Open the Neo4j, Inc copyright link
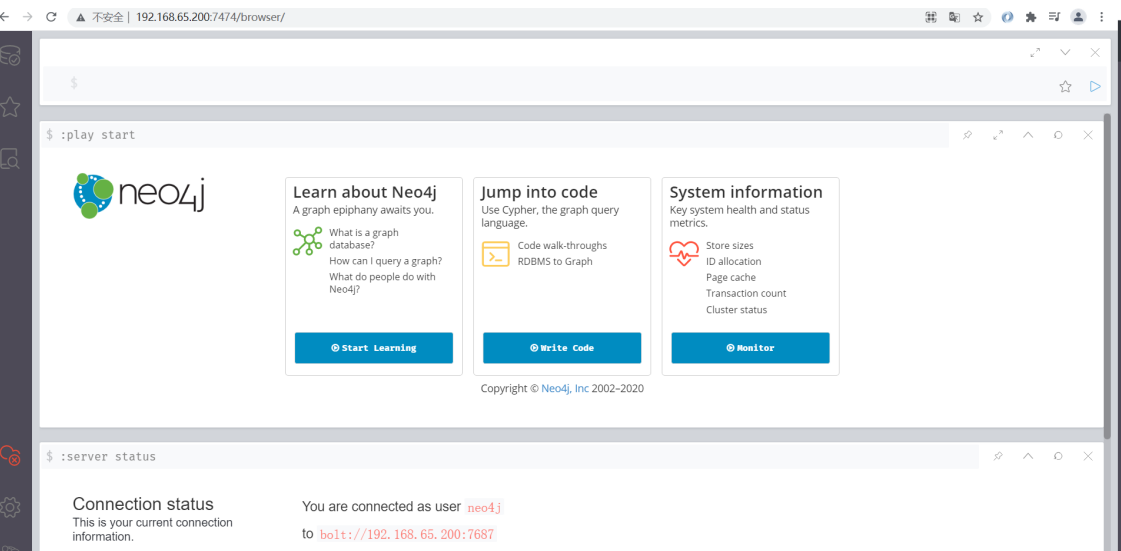 (x=565, y=388)
